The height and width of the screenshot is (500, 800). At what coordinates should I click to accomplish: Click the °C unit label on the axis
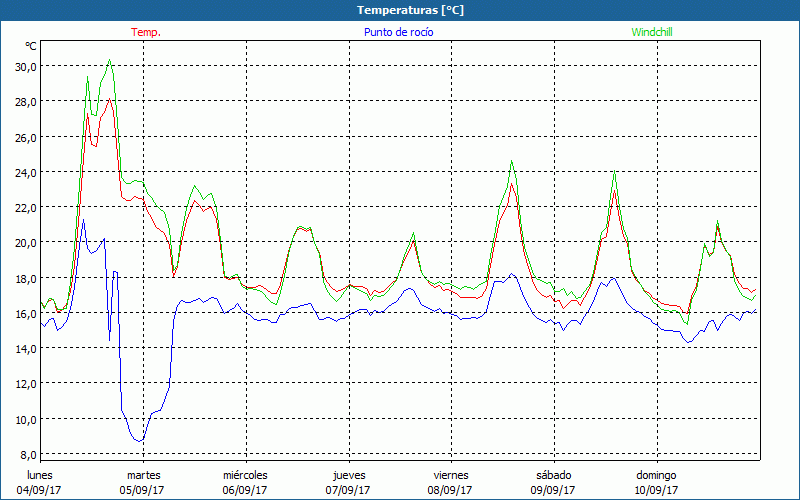tap(31, 47)
